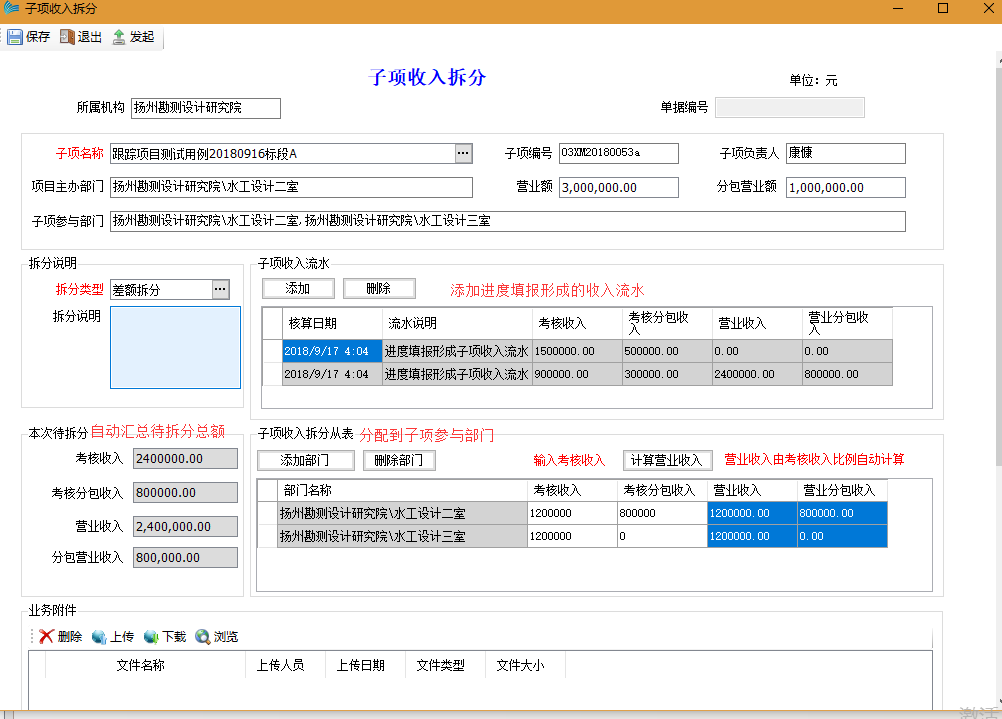
Task: Click the 子项名称 text field
Action: (x=282, y=153)
